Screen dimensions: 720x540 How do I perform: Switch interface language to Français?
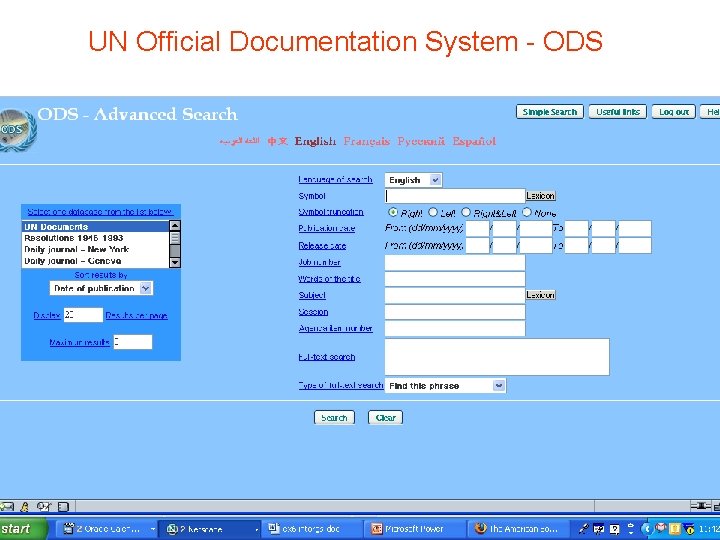366,141
